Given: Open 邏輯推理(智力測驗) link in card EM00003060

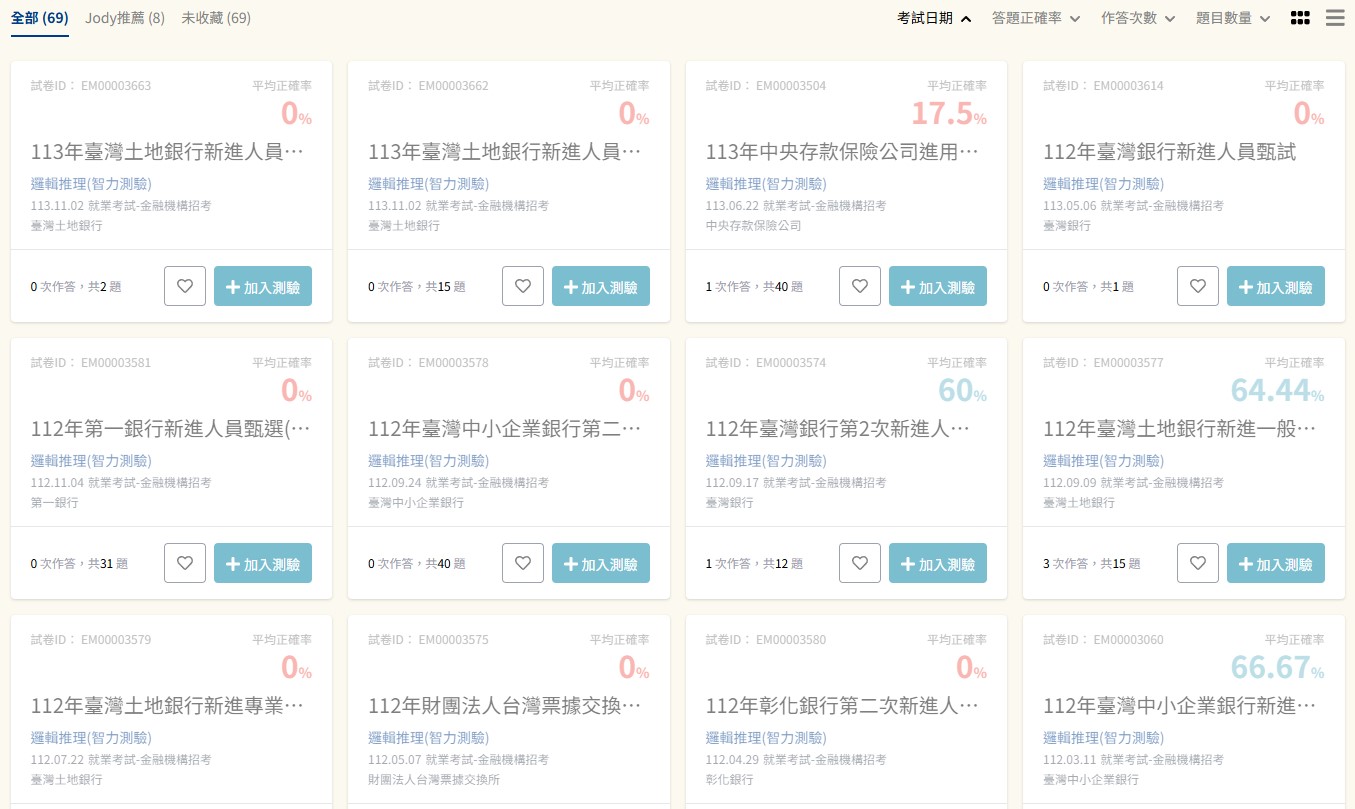Looking at the screenshot, I should tap(1104, 738).
